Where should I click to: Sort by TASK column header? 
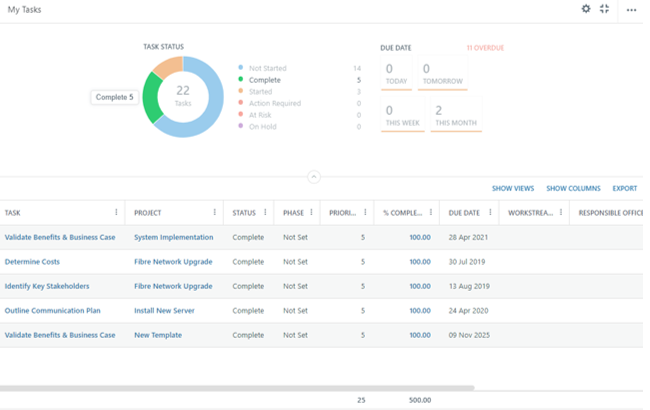pos(12,213)
